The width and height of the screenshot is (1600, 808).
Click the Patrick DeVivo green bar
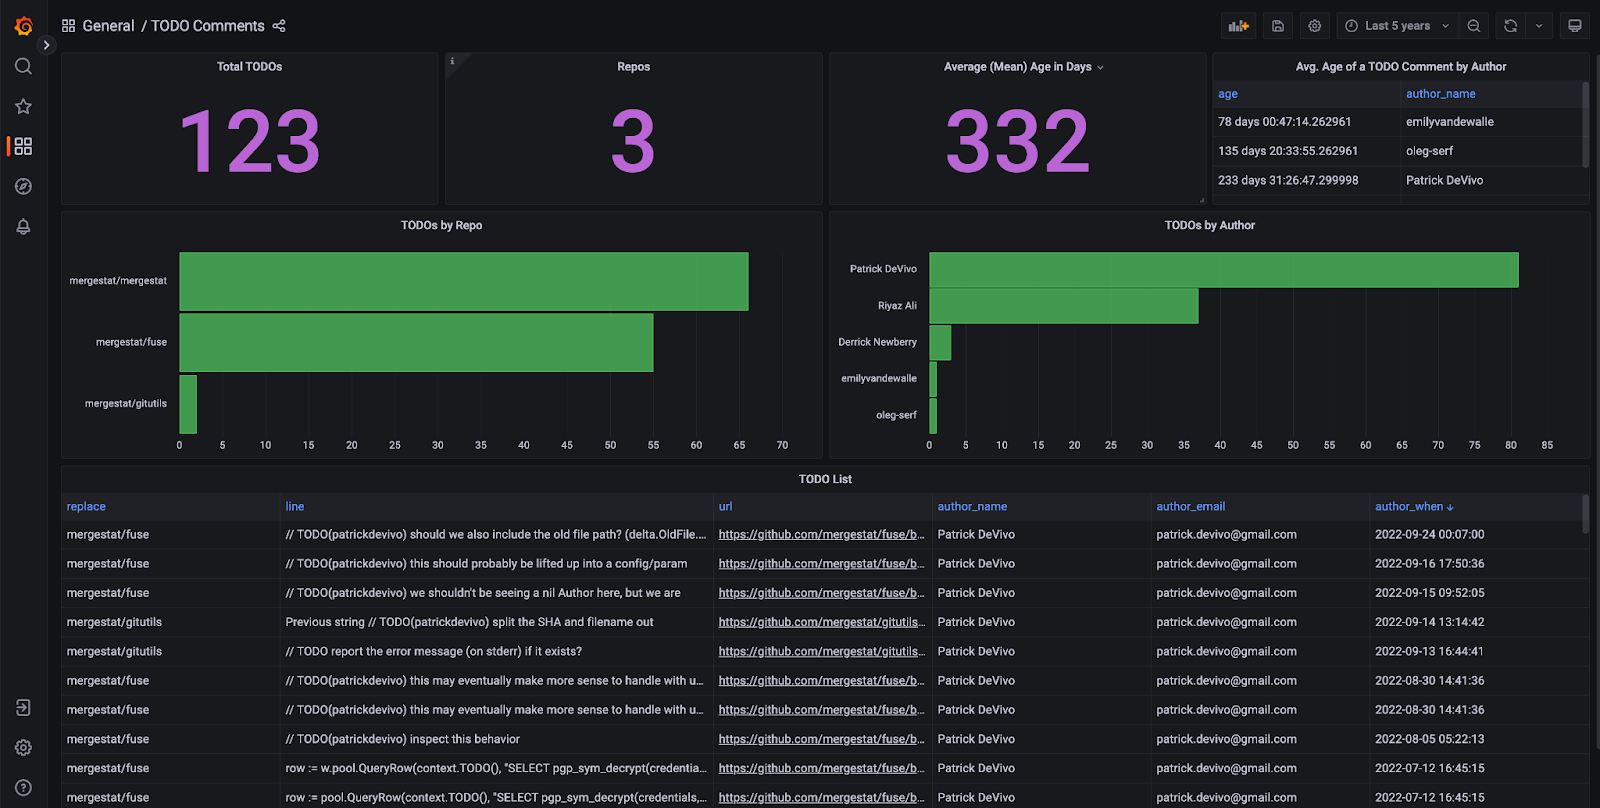click(x=1223, y=270)
